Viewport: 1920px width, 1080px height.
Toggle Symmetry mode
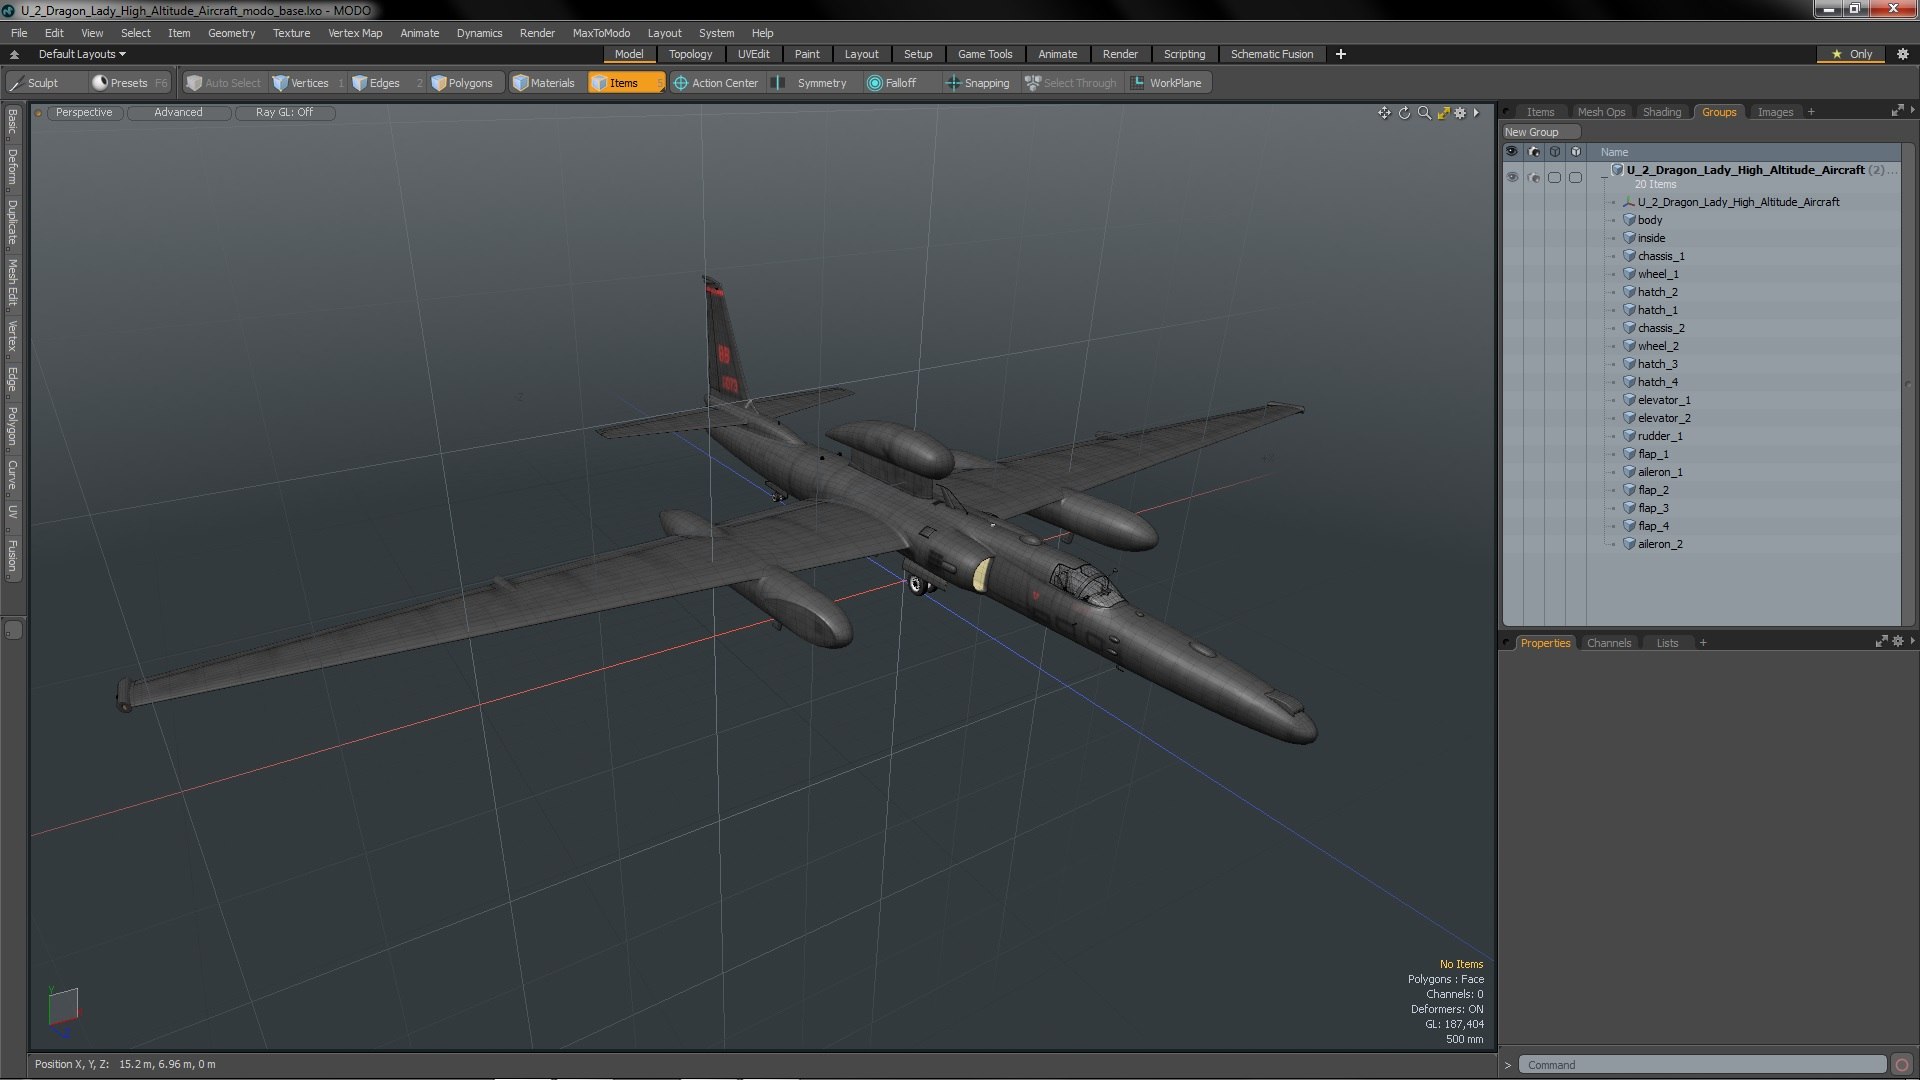point(812,83)
